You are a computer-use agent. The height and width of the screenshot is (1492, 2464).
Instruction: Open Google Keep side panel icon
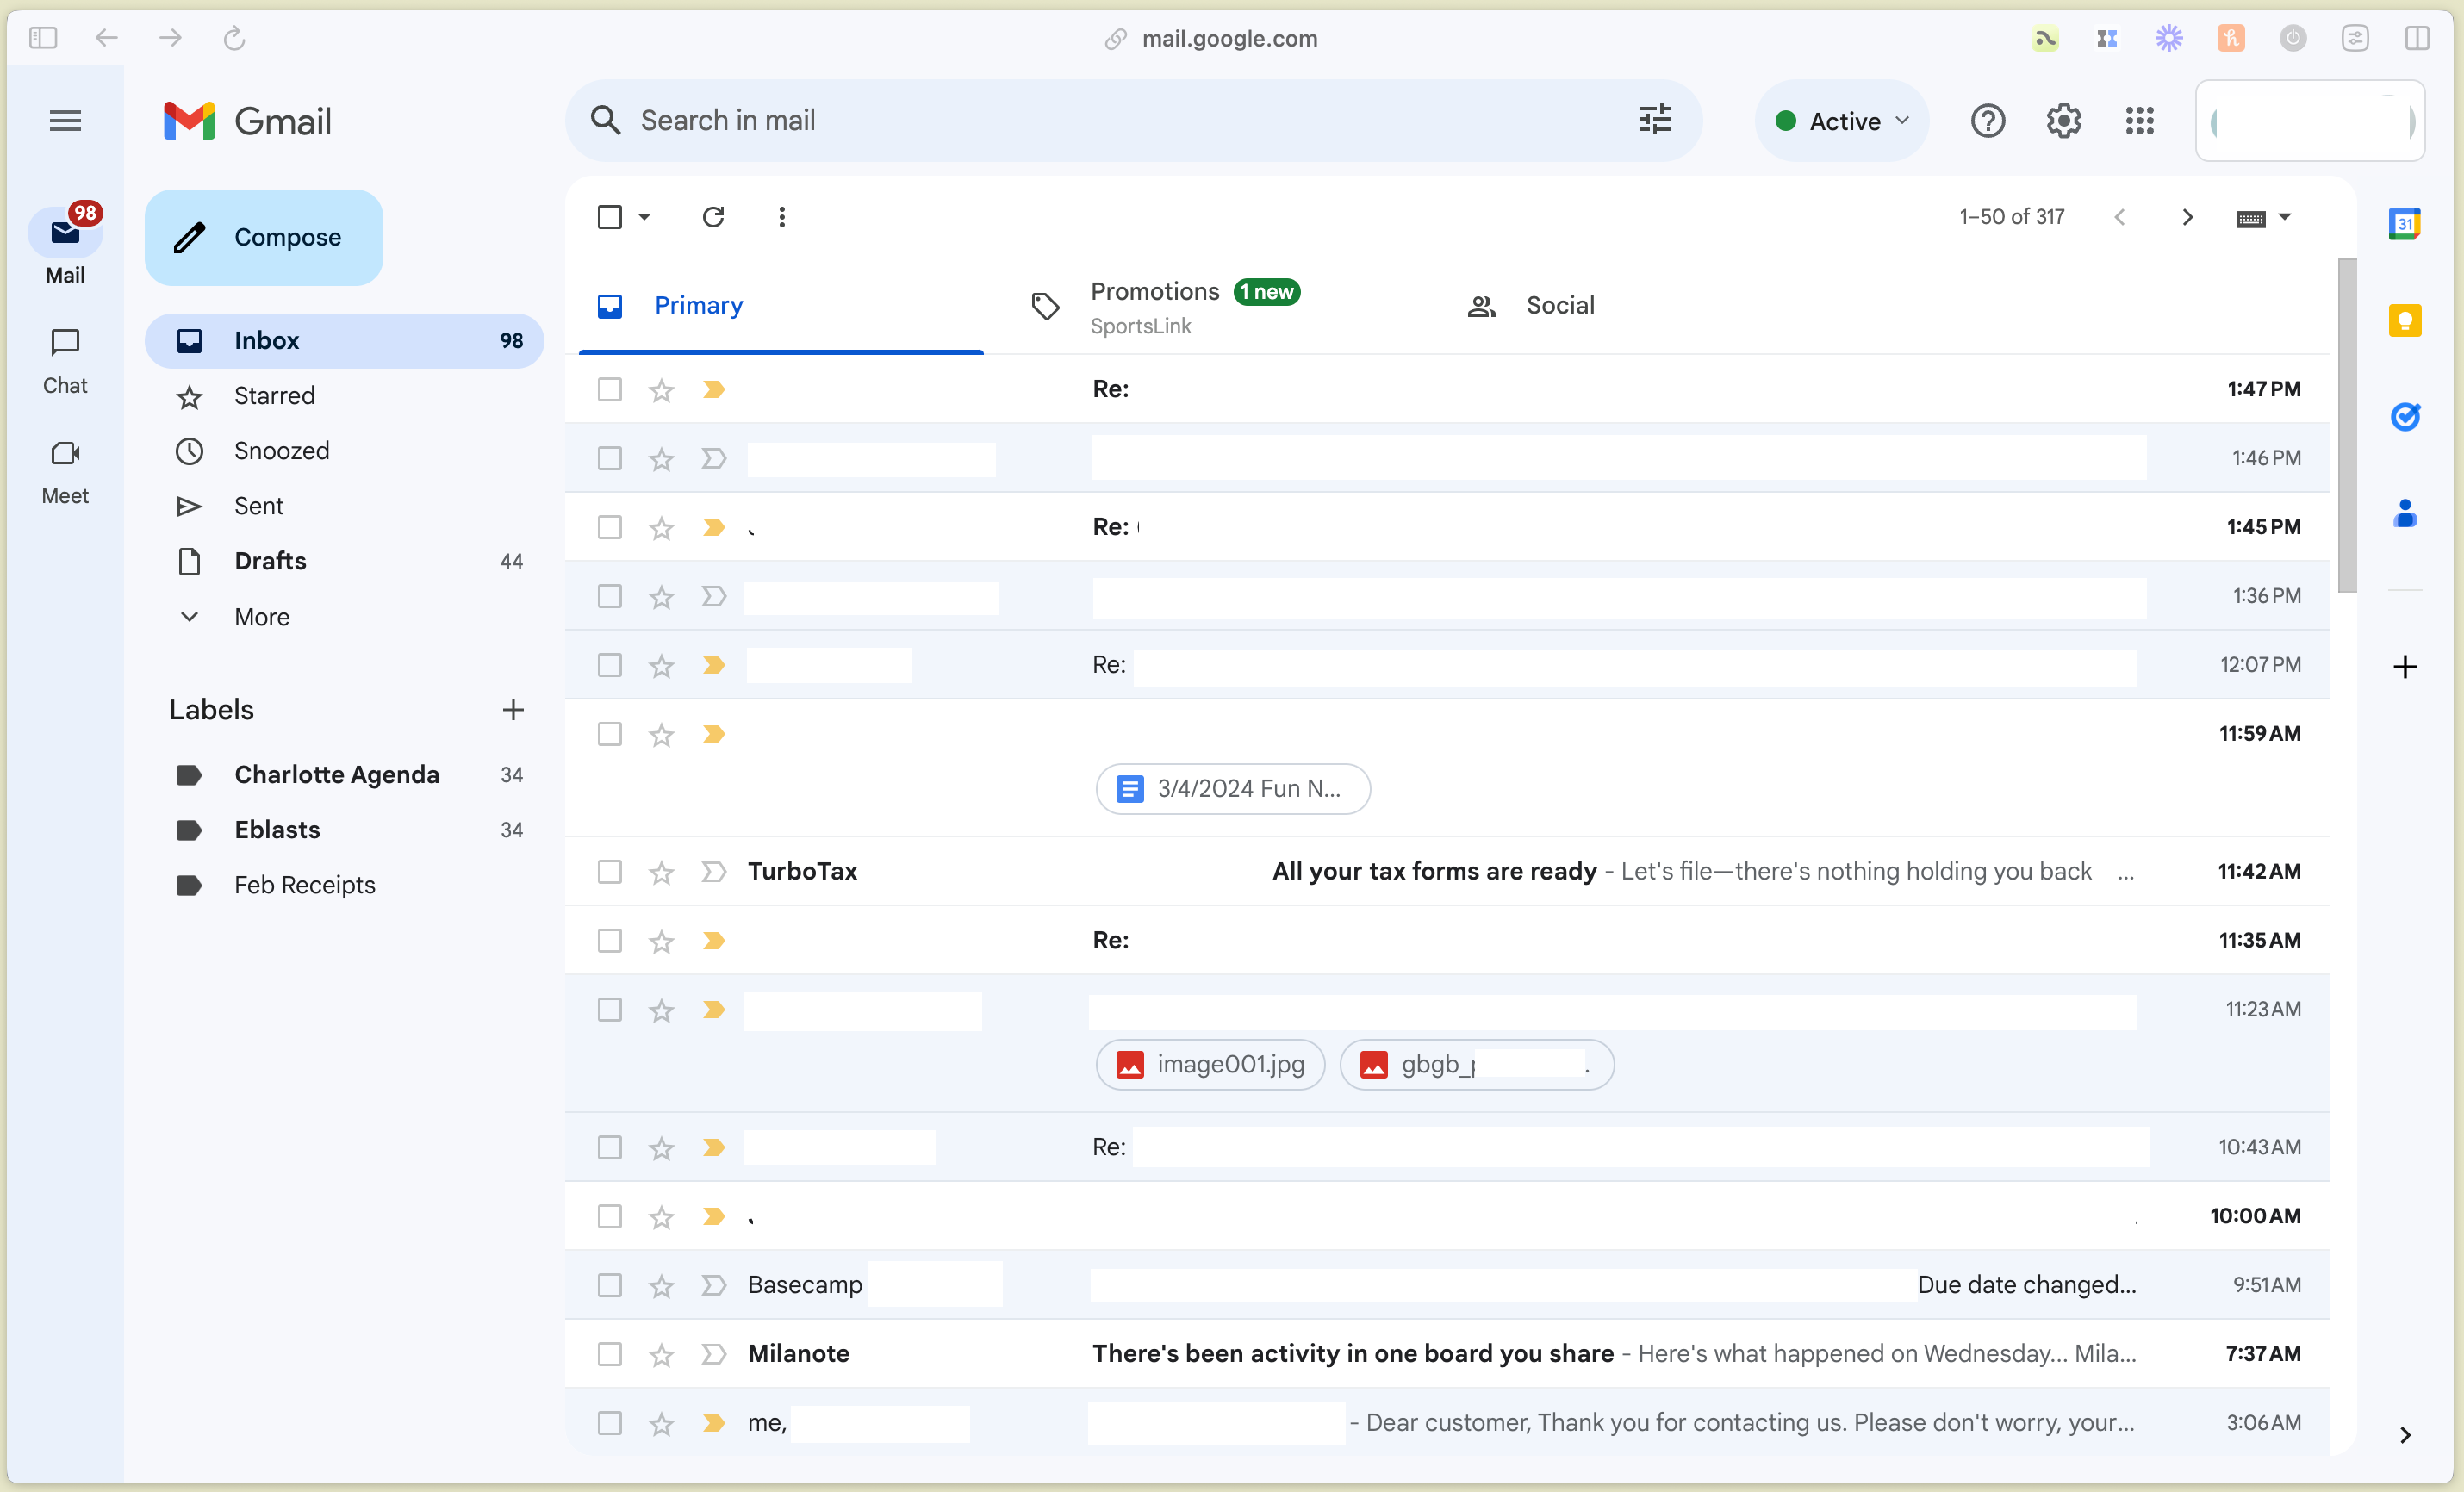click(2404, 320)
